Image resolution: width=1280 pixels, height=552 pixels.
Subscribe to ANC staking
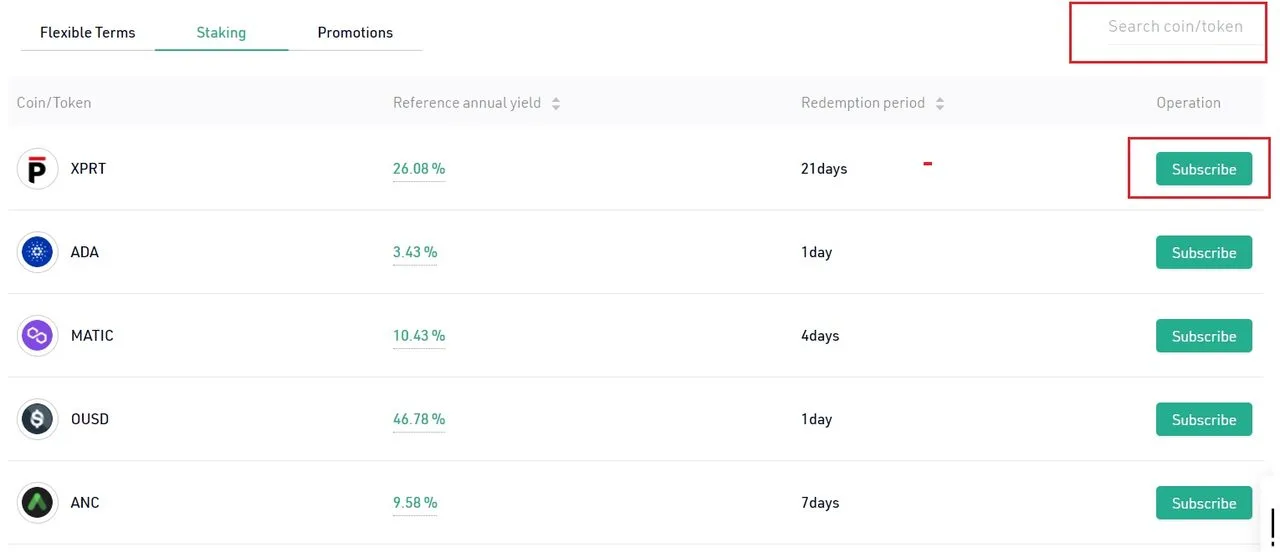[1204, 503]
